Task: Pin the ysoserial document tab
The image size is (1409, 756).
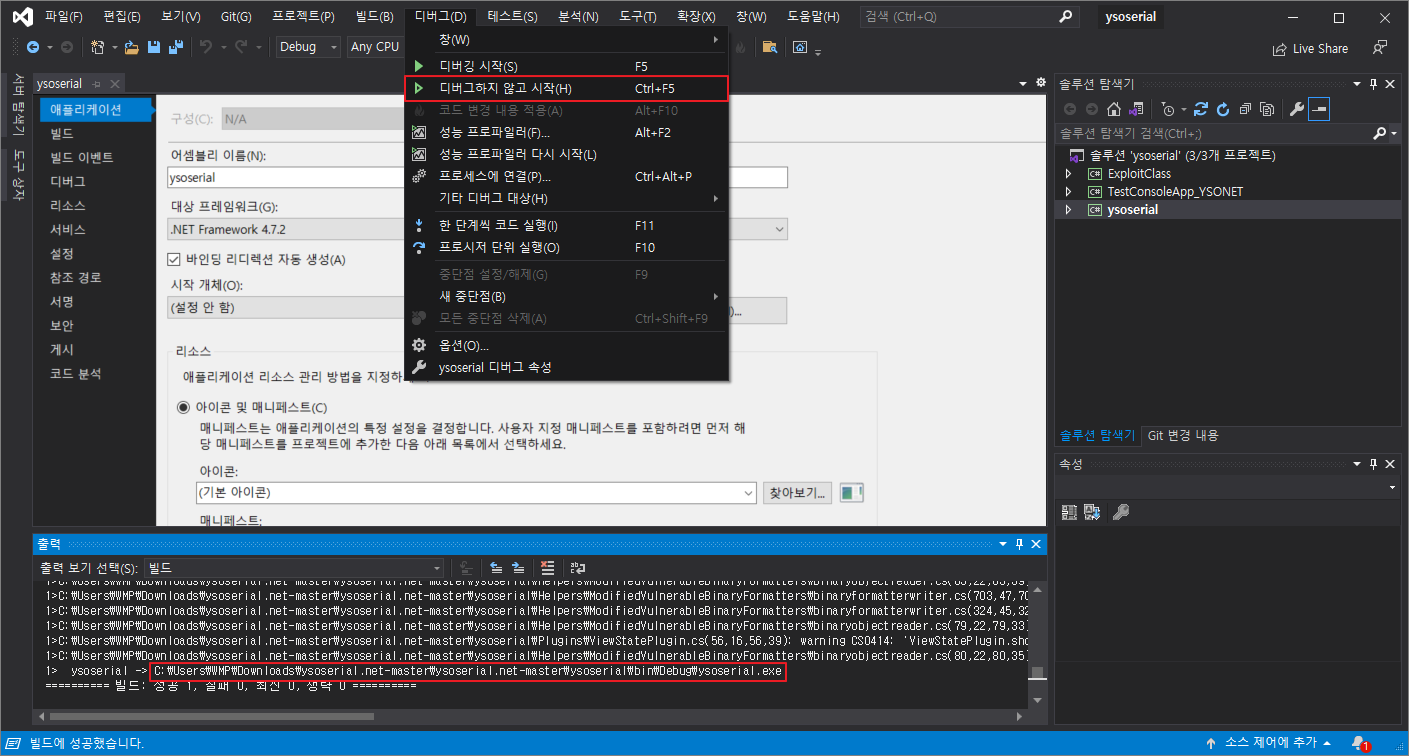Action: [97, 84]
